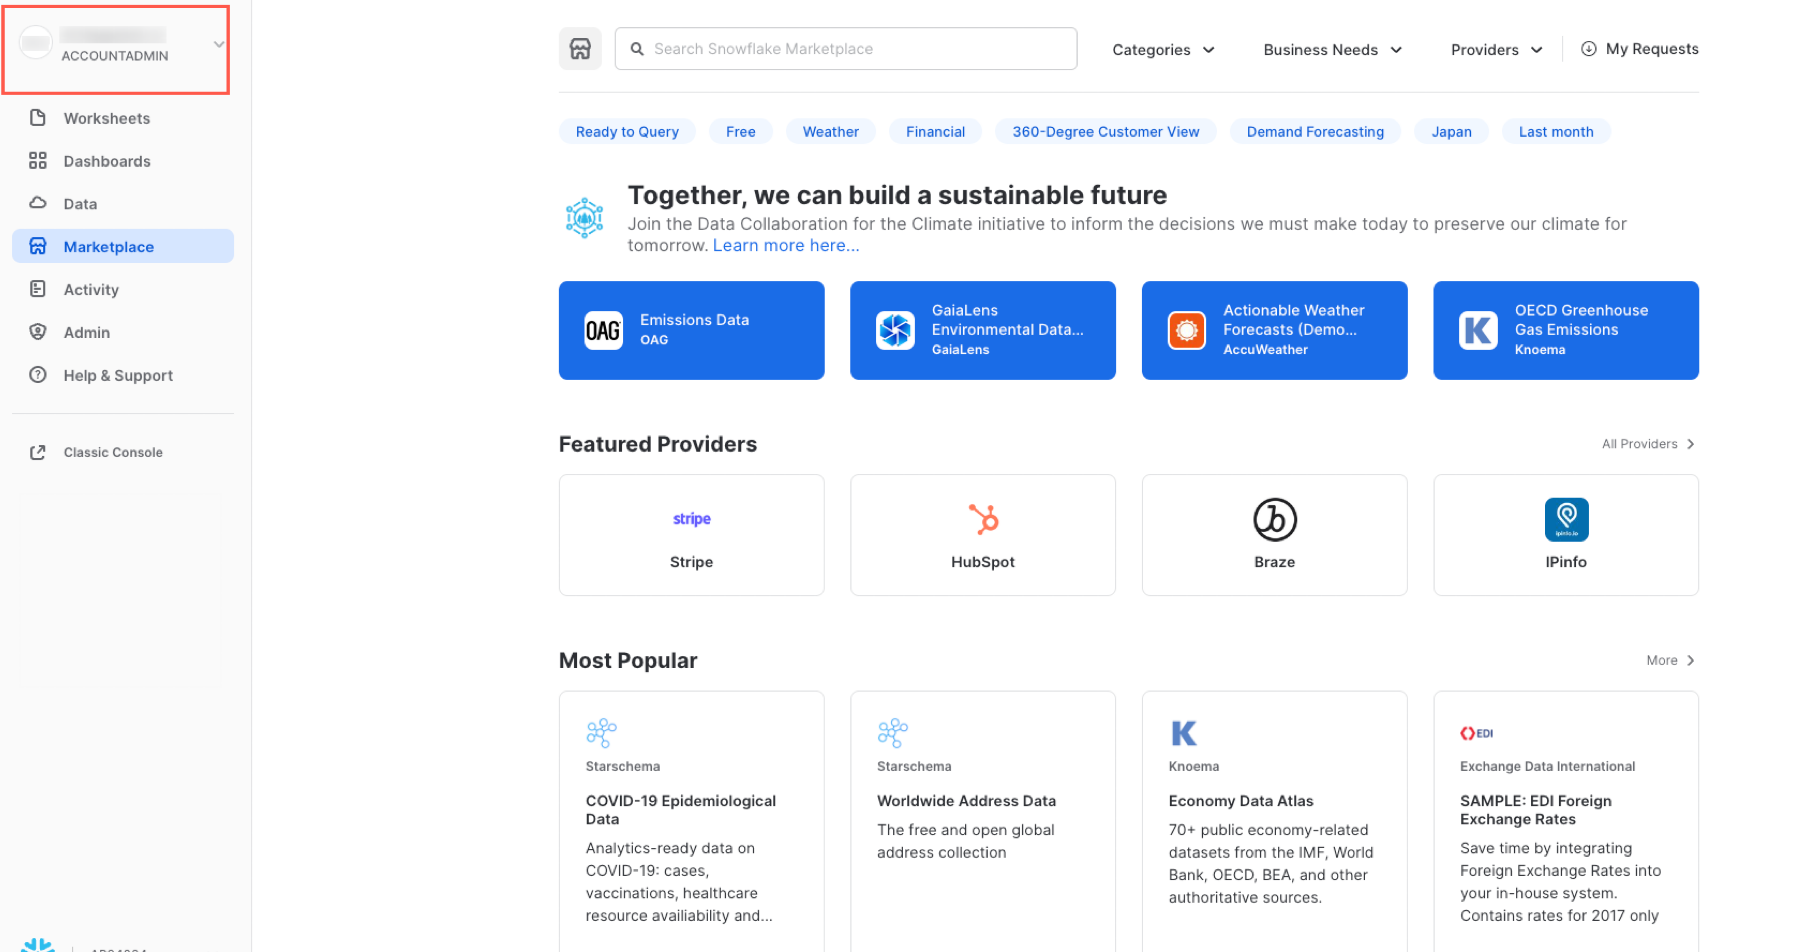Click the Data cloud icon

point(38,203)
